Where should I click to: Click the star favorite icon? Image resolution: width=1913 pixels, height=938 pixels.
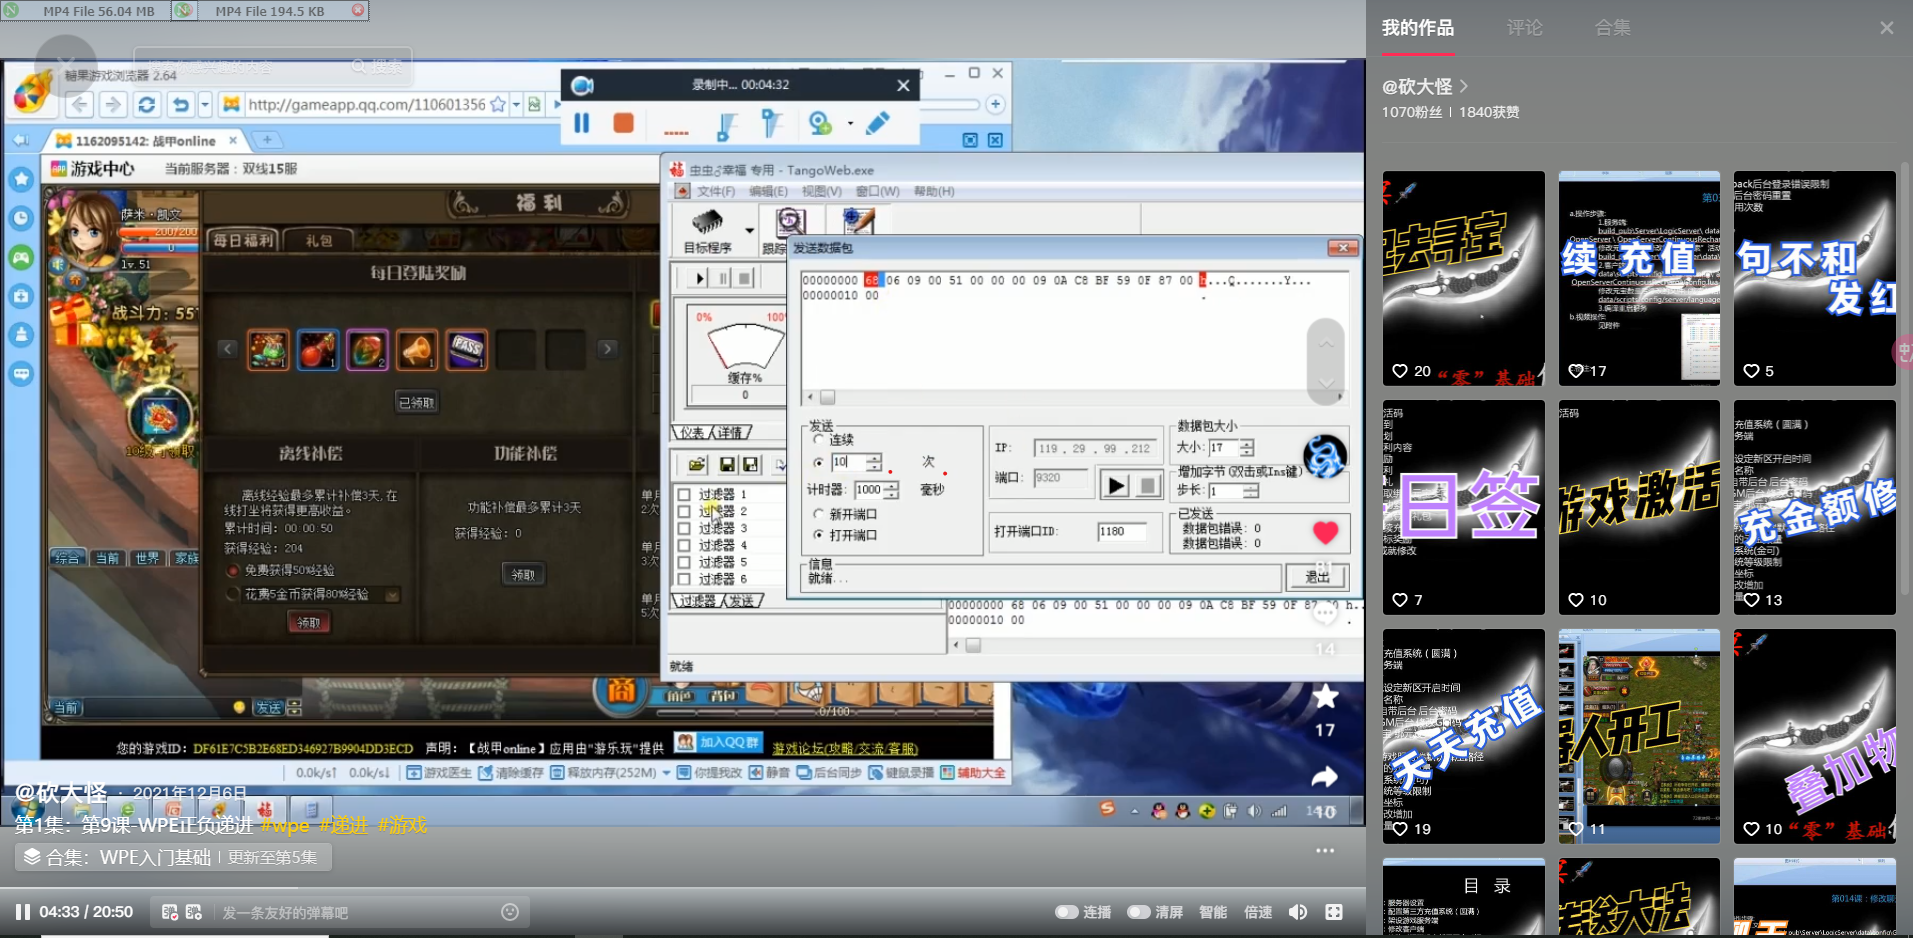pos(1325,696)
